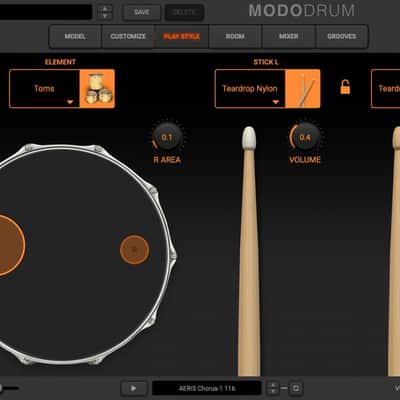Click the DELETE preset button

click(184, 12)
